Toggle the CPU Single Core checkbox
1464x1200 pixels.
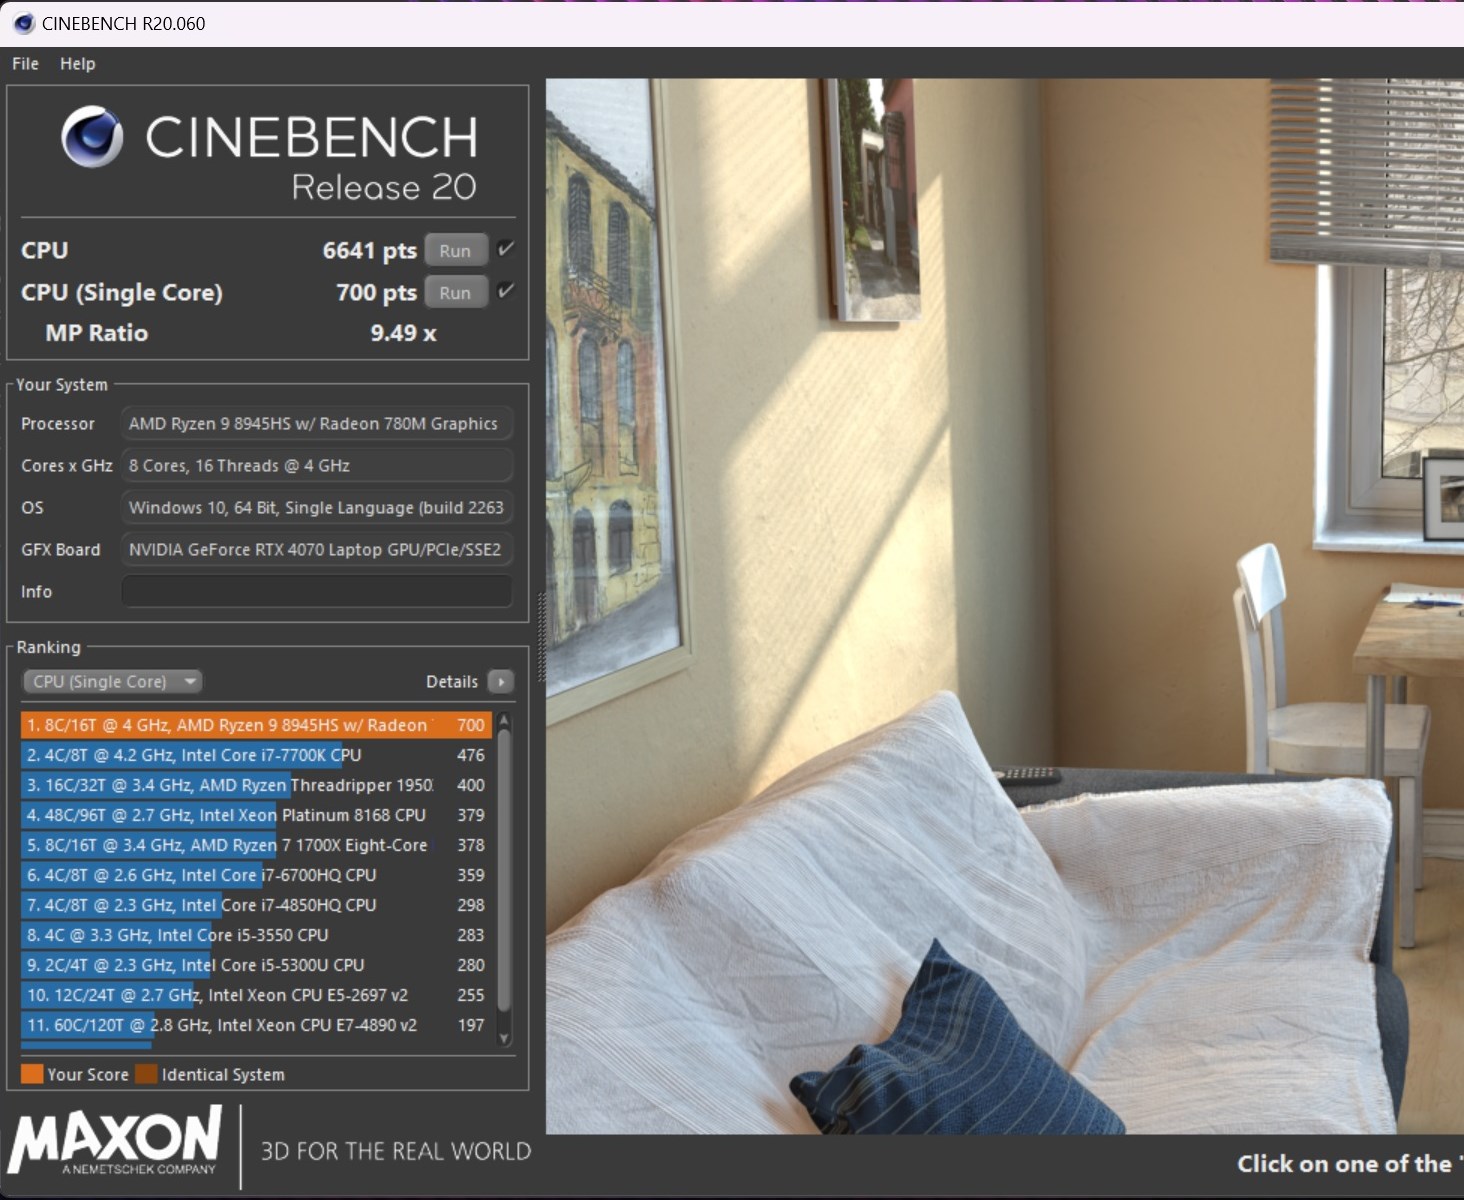[x=506, y=291]
